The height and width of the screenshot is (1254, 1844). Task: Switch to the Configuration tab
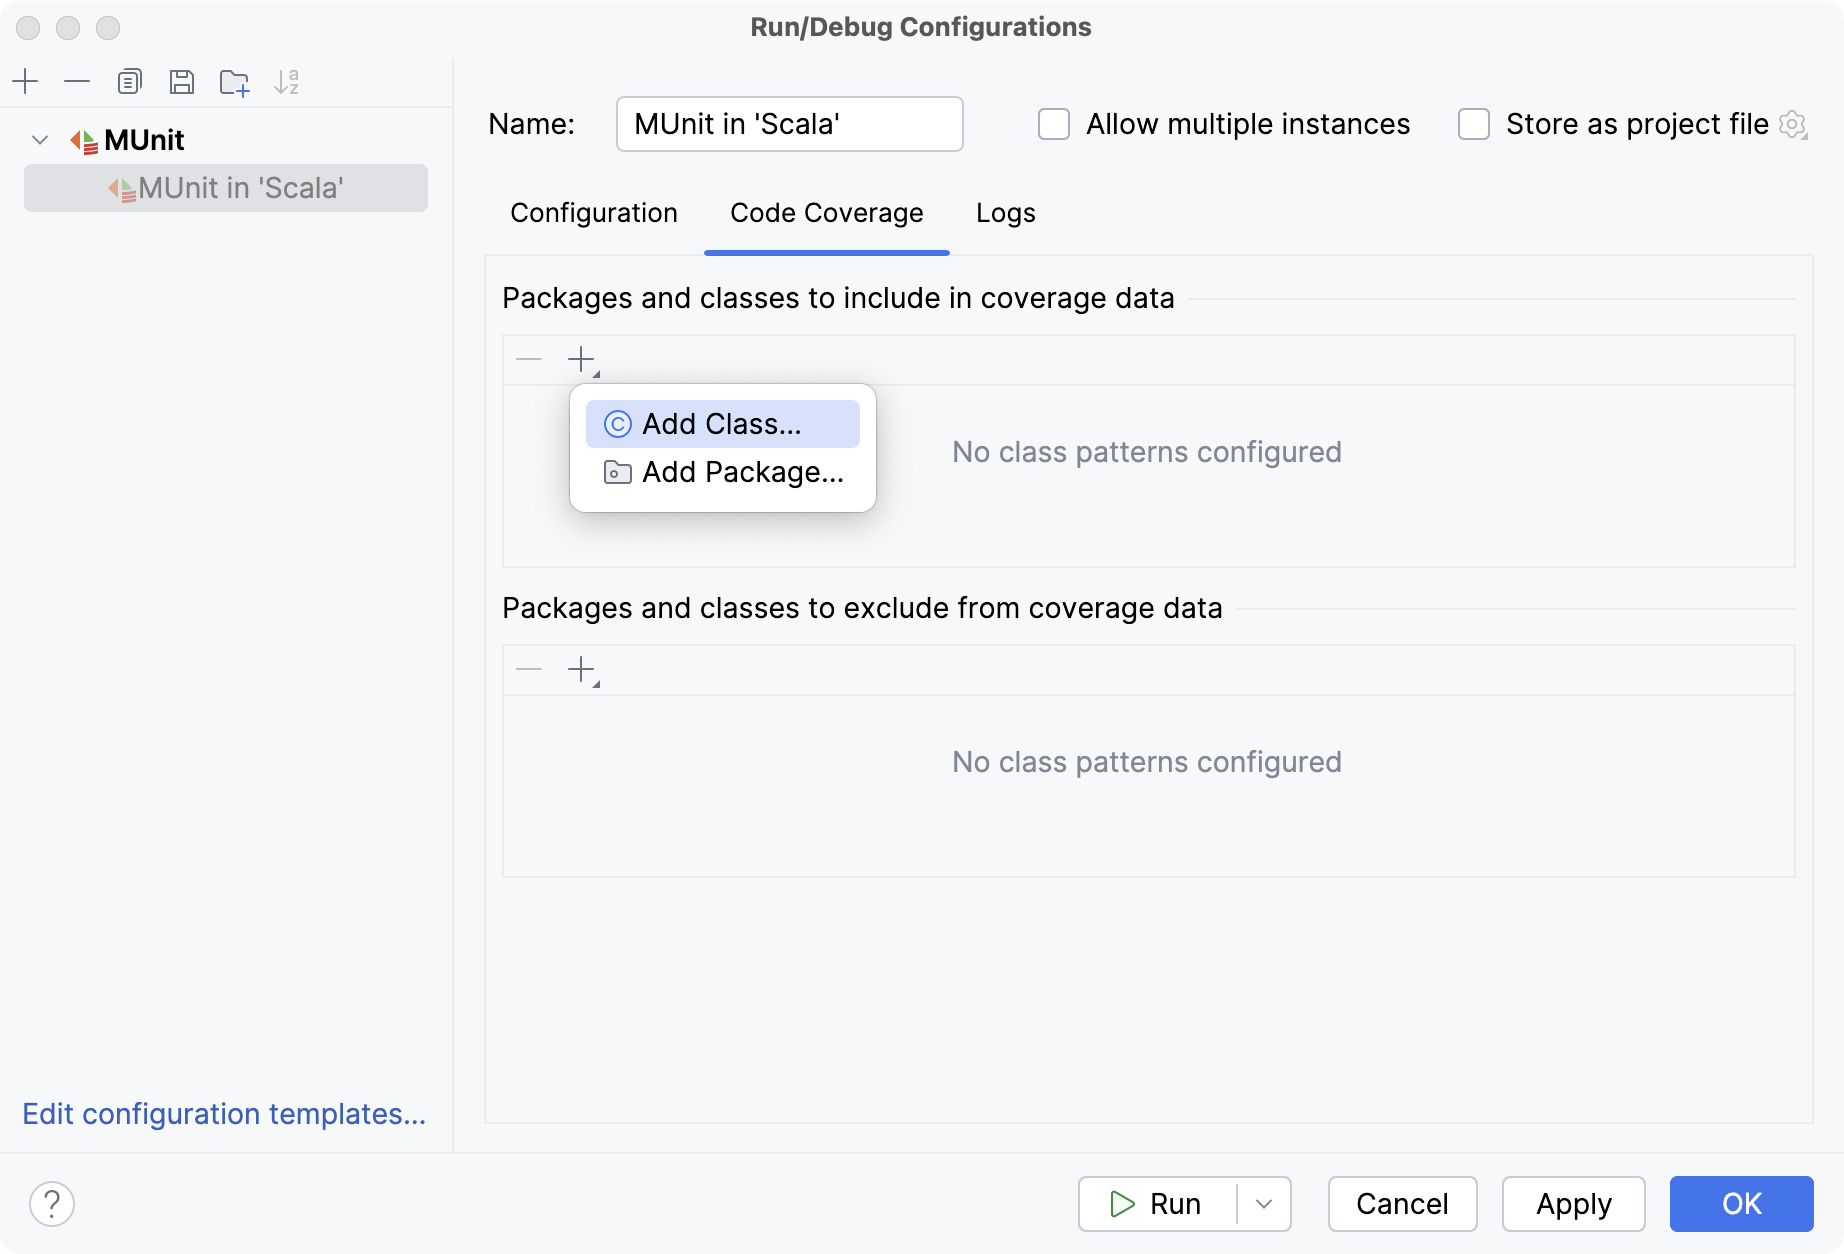[x=593, y=213]
